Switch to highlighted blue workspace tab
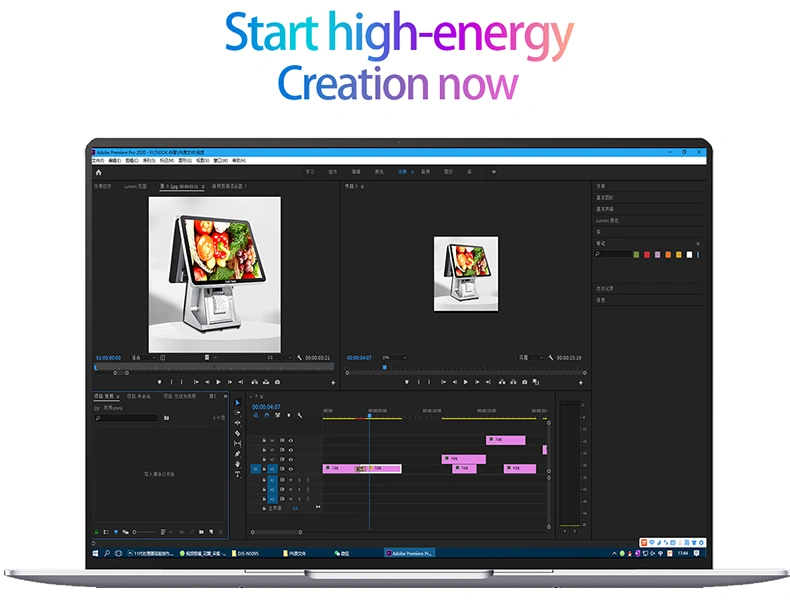 [402, 172]
